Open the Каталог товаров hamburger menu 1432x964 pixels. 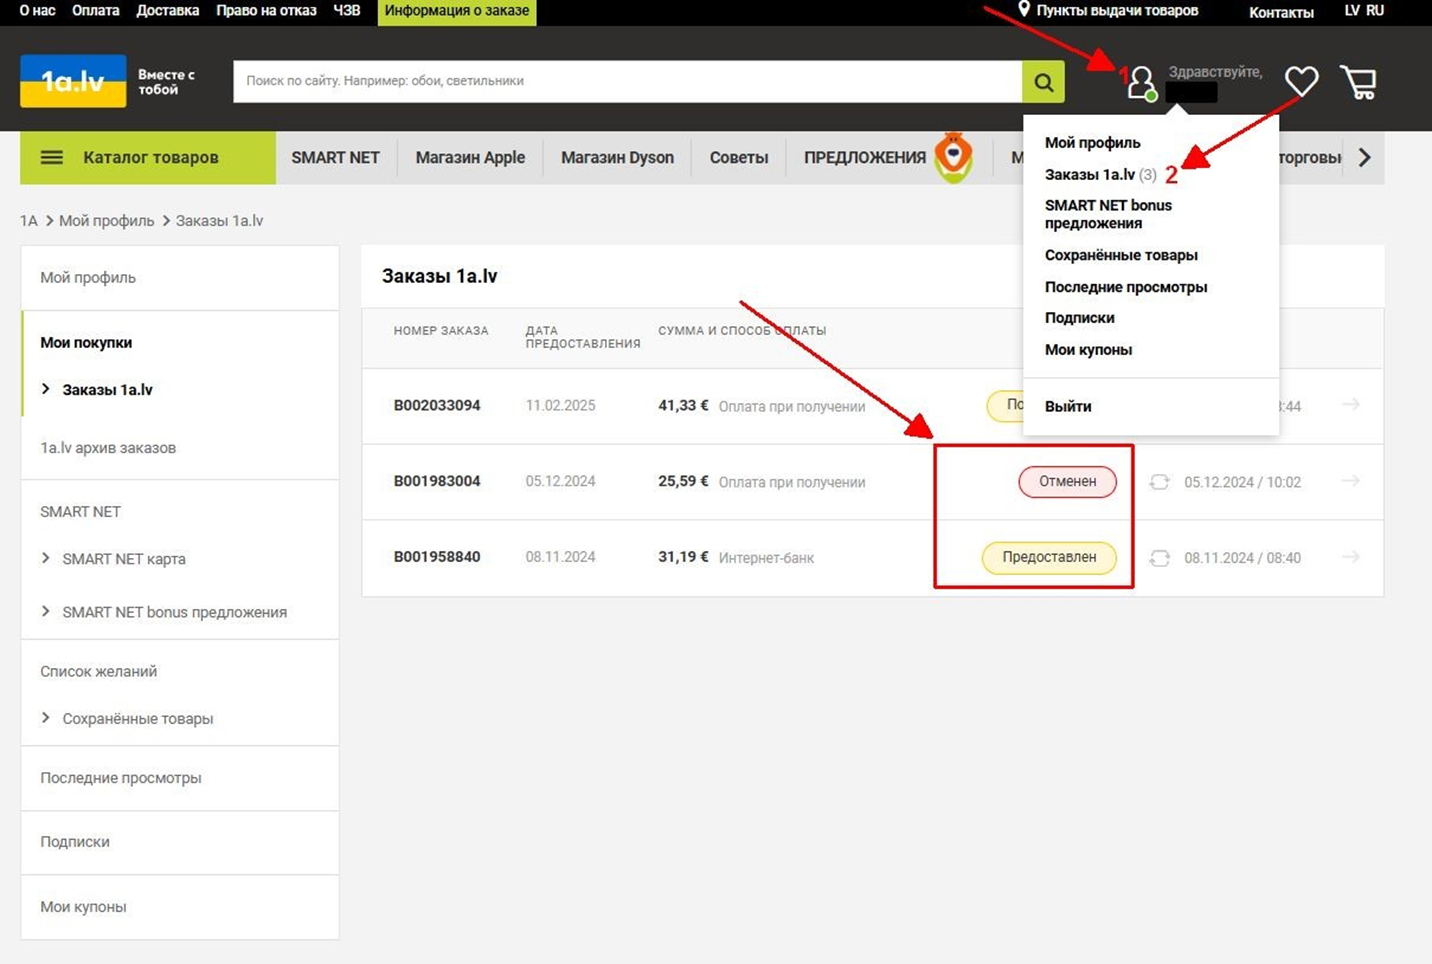pyautogui.click(x=52, y=158)
